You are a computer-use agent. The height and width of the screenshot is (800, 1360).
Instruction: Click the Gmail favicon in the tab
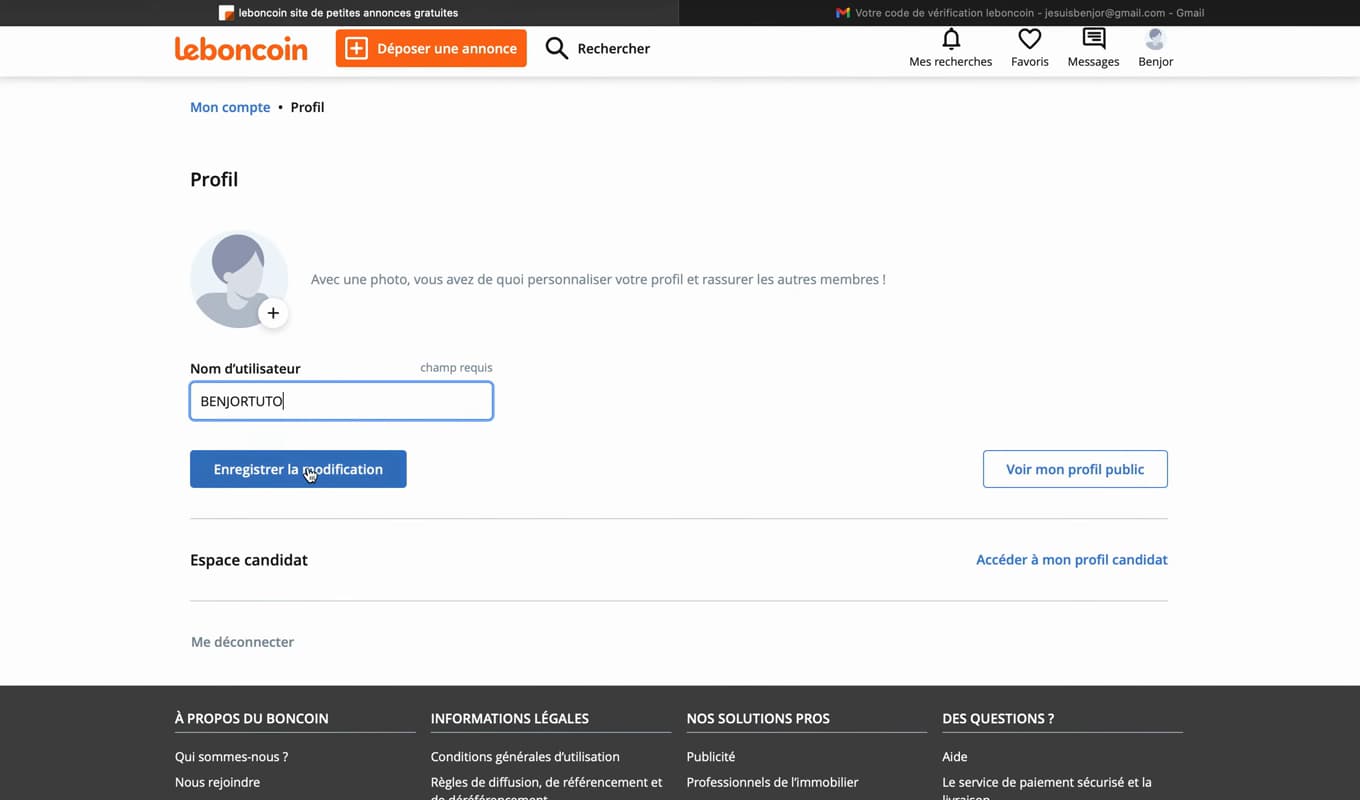[x=843, y=13]
